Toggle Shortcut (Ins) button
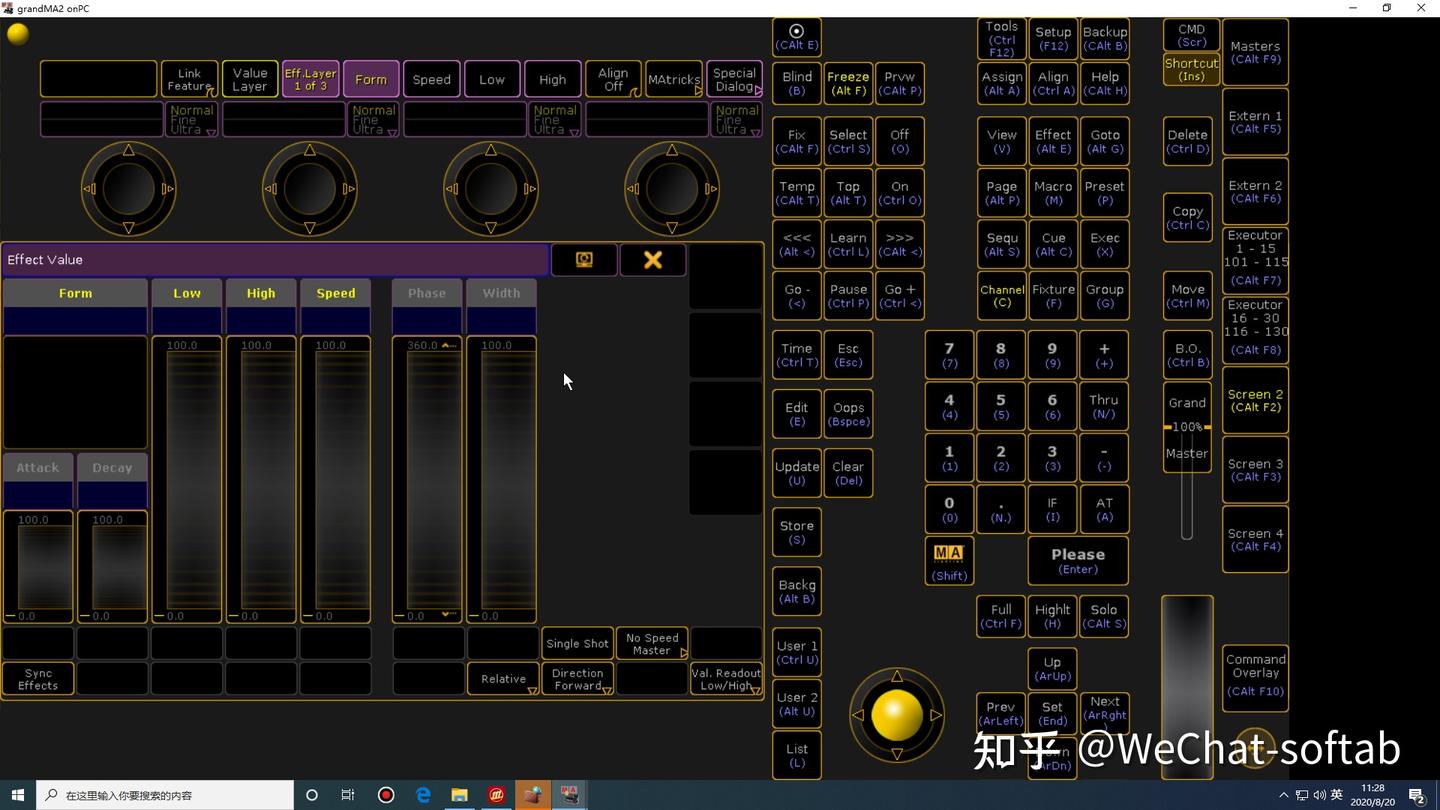Image resolution: width=1440 pixels, height=810 pixels. point(1191,69)
